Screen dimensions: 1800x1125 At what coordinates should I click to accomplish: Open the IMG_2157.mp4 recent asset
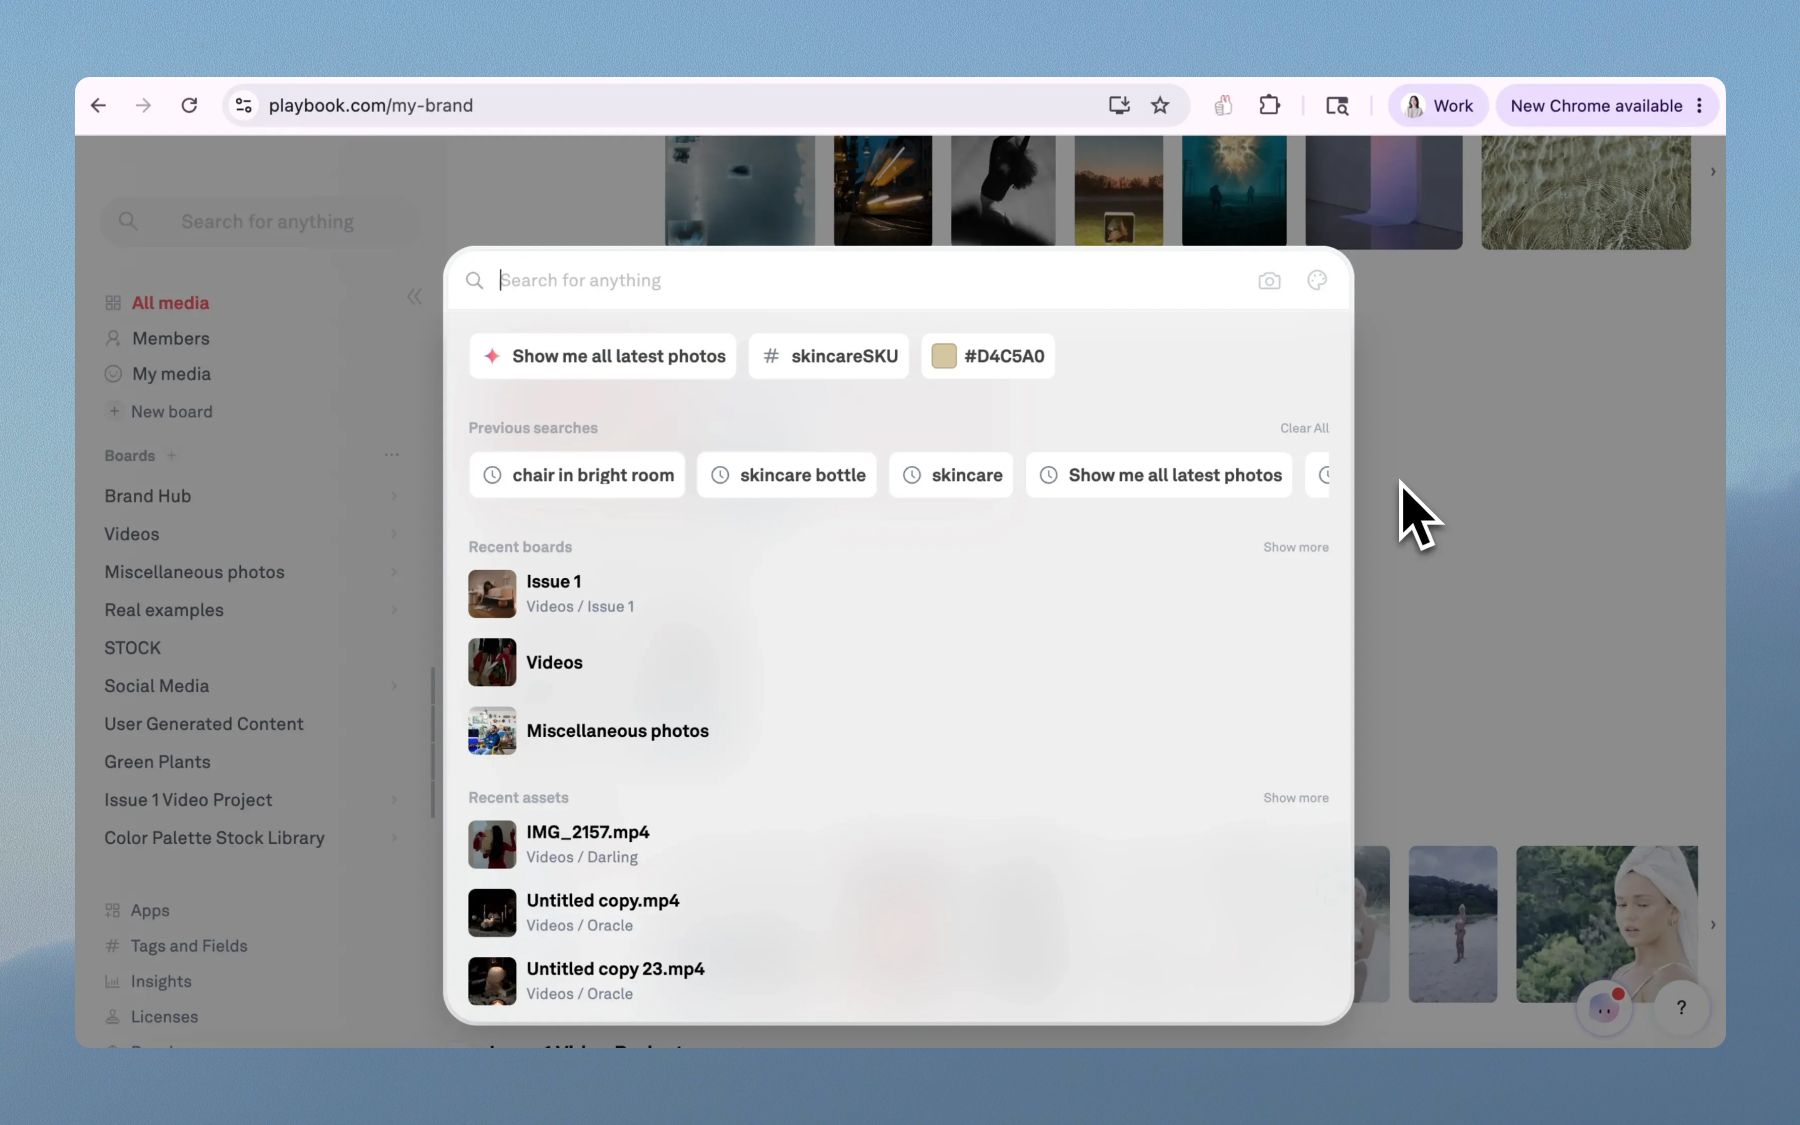tap(588, 844)
